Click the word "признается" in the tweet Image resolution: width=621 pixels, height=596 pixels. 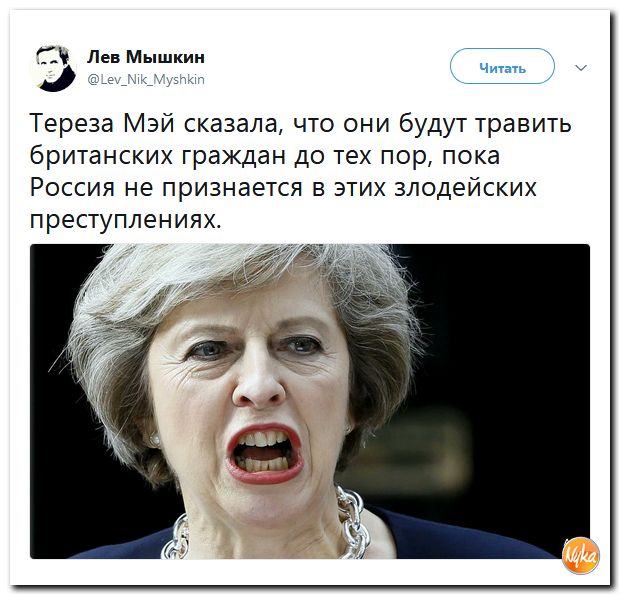point(232,188)
